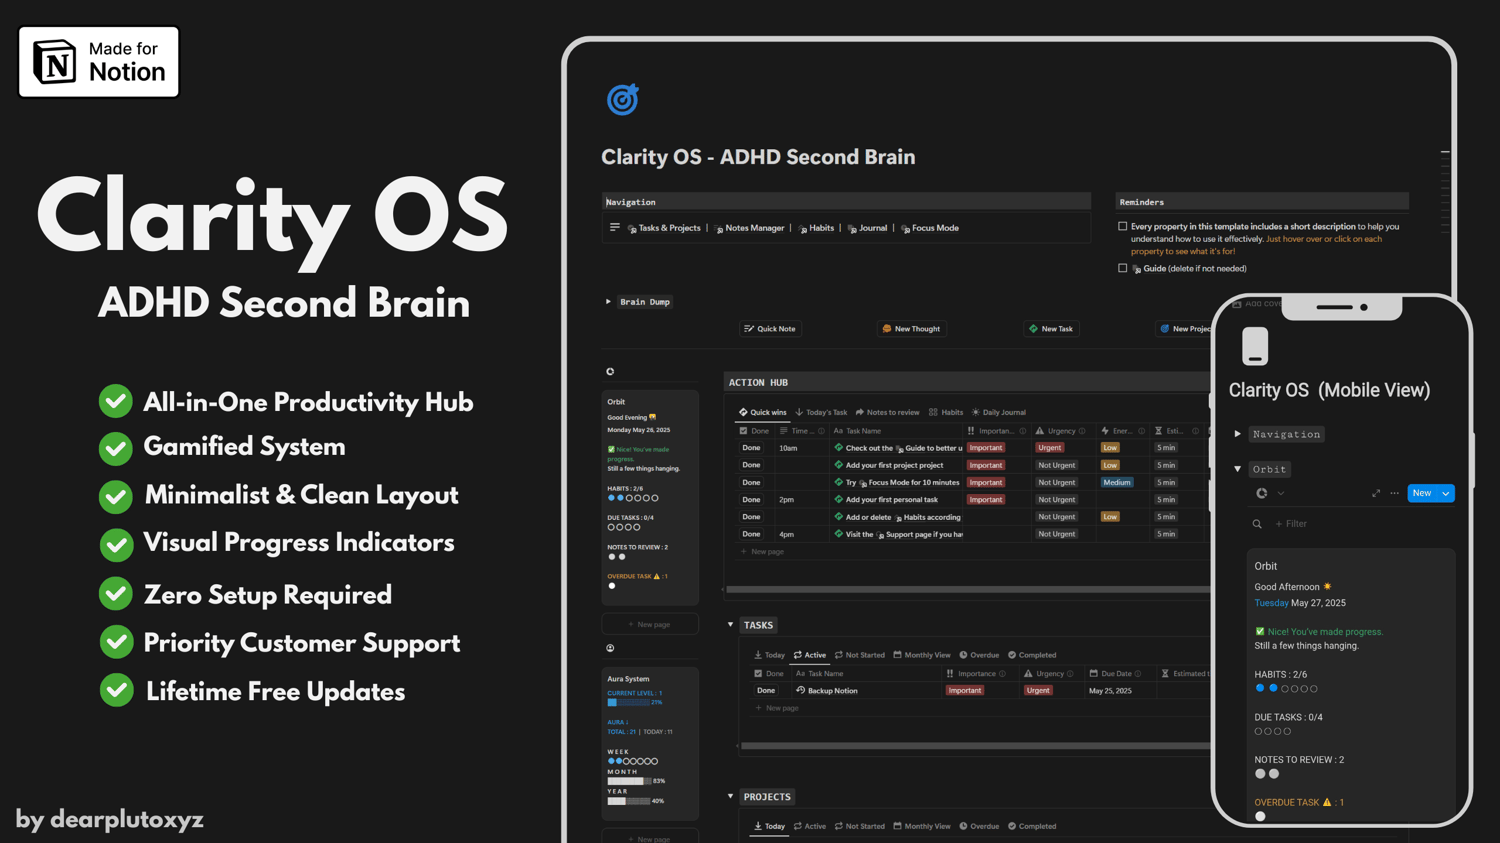Click the Estimate column hourglass icon in Action Hub

(x=1159, y=431)
